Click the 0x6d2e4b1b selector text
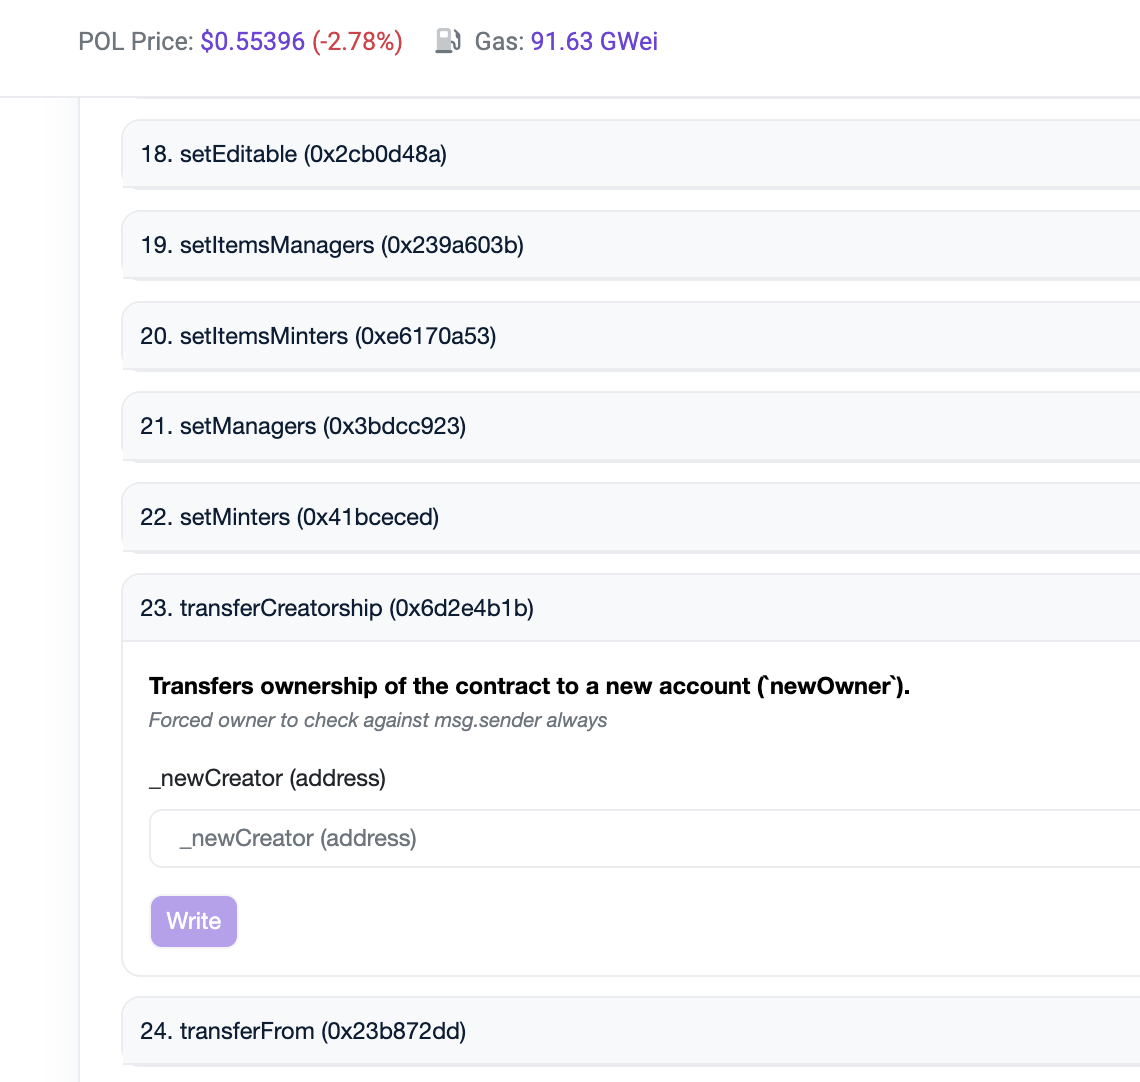 [x=461, y=608]
